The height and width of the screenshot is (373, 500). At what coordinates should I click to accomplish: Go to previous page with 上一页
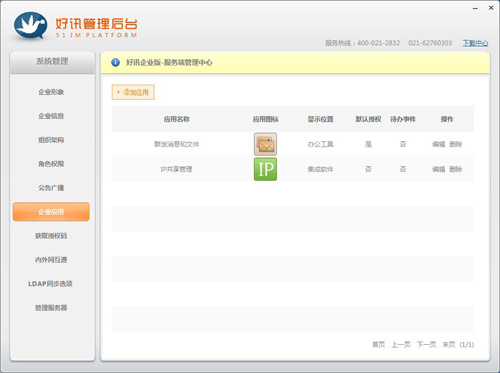click(x=401, y=345)
